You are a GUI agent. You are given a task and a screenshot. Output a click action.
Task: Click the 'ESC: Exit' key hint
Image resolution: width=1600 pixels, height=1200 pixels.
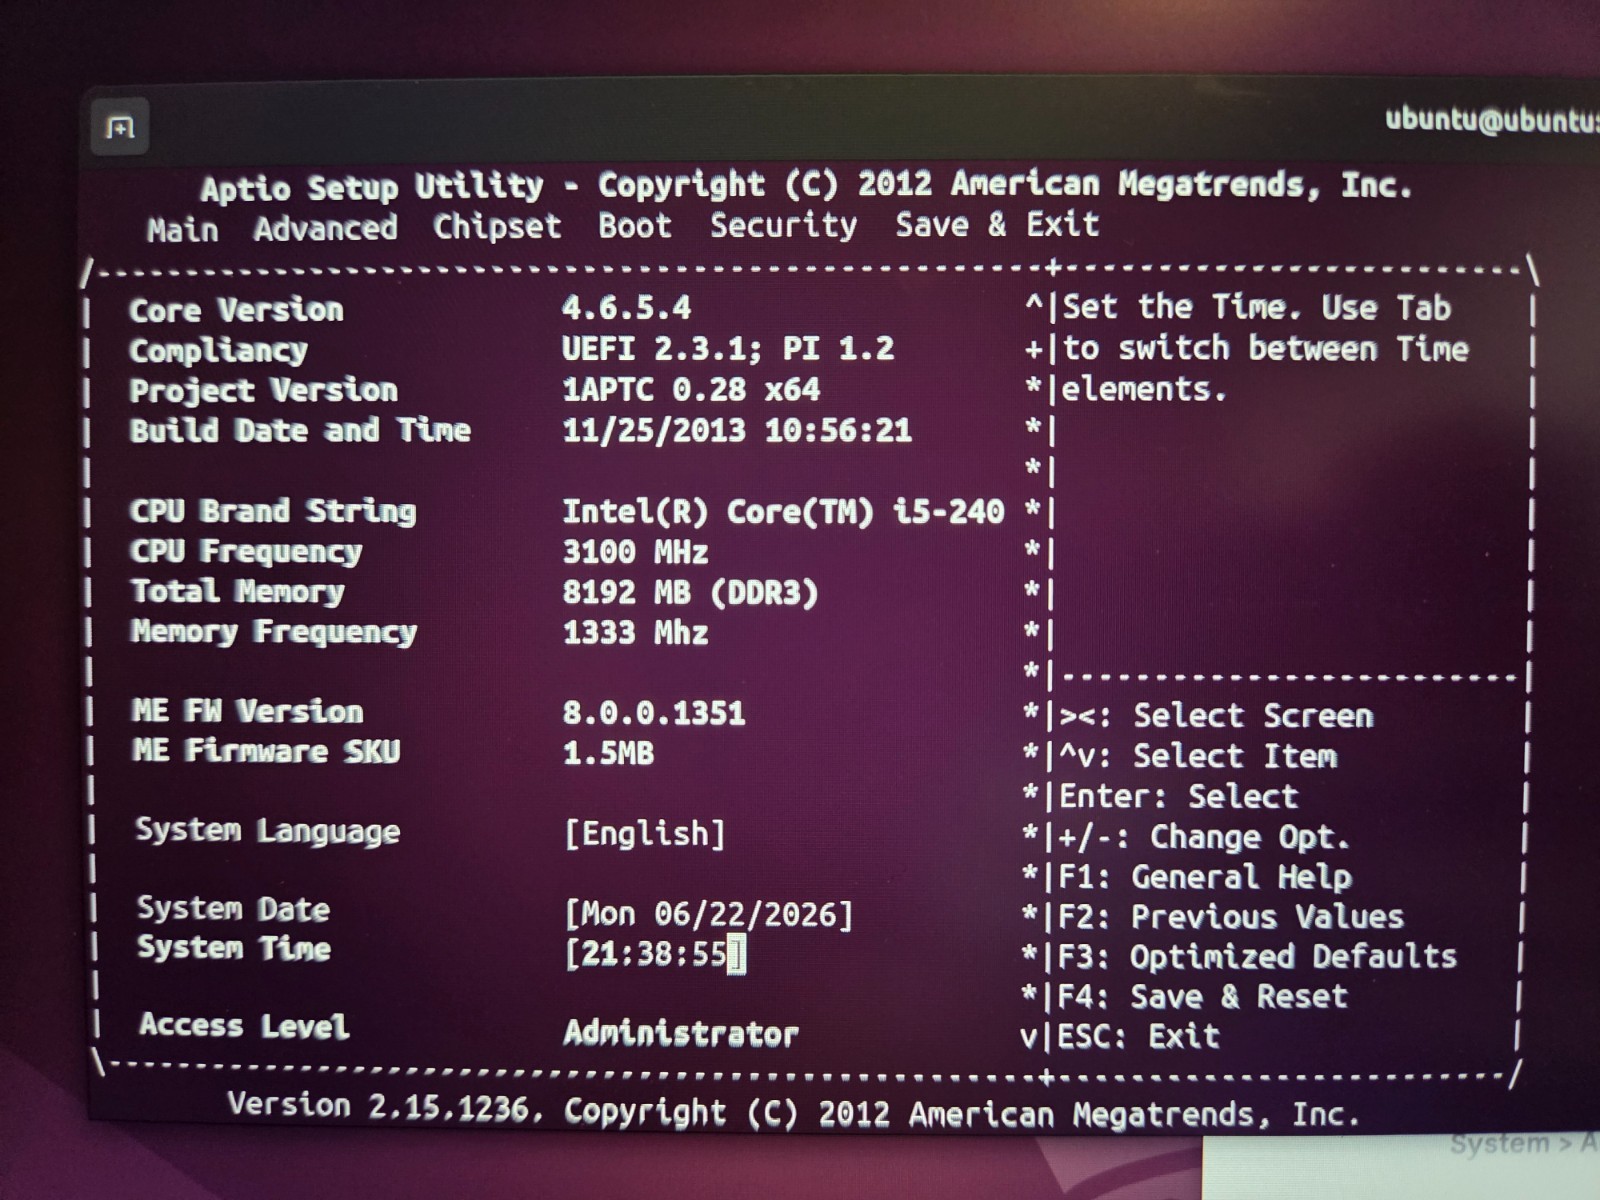1139,1036
